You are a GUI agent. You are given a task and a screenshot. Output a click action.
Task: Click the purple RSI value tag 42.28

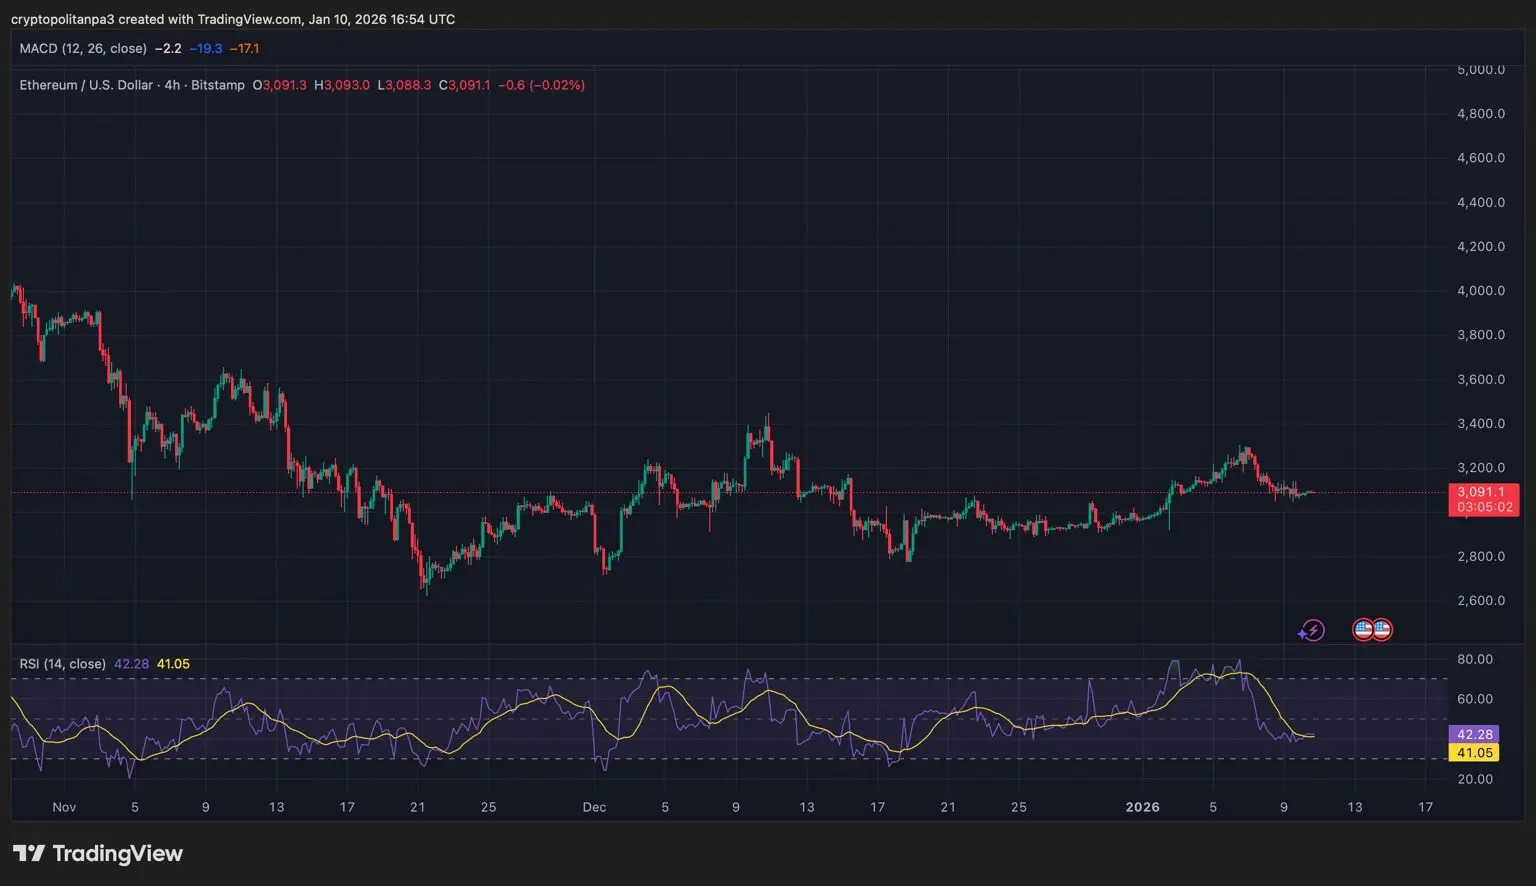(1474, 734)
